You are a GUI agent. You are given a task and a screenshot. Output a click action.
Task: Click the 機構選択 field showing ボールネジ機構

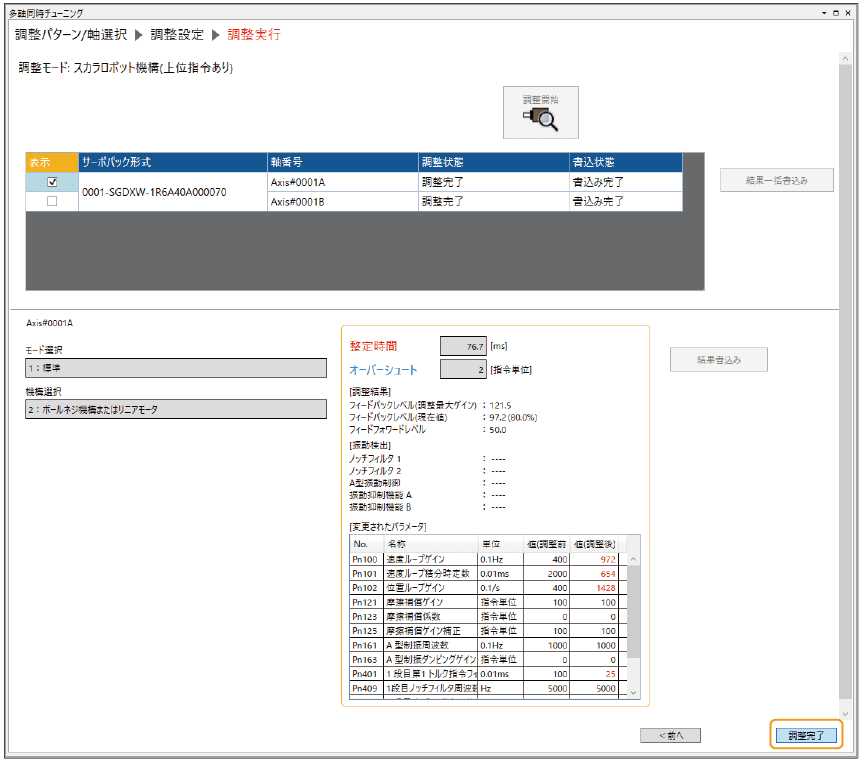pos(176,409)
